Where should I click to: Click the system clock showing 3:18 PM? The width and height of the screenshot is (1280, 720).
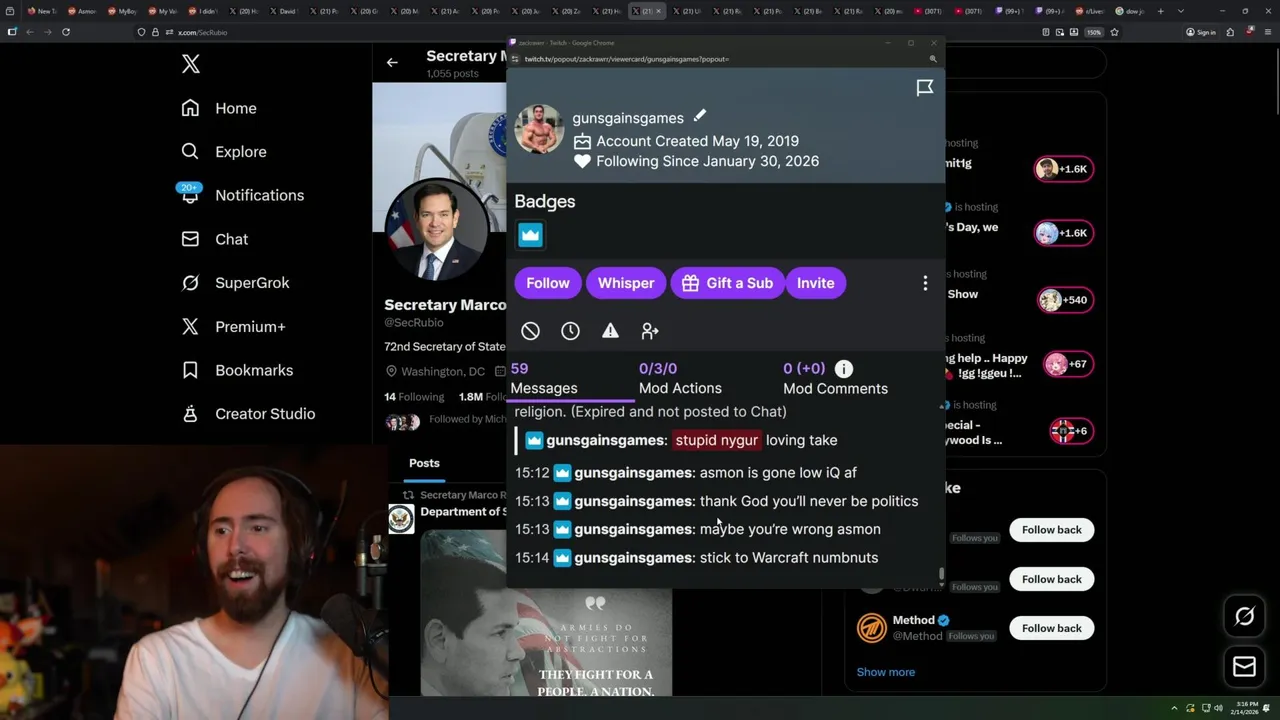coord(1244,708)
